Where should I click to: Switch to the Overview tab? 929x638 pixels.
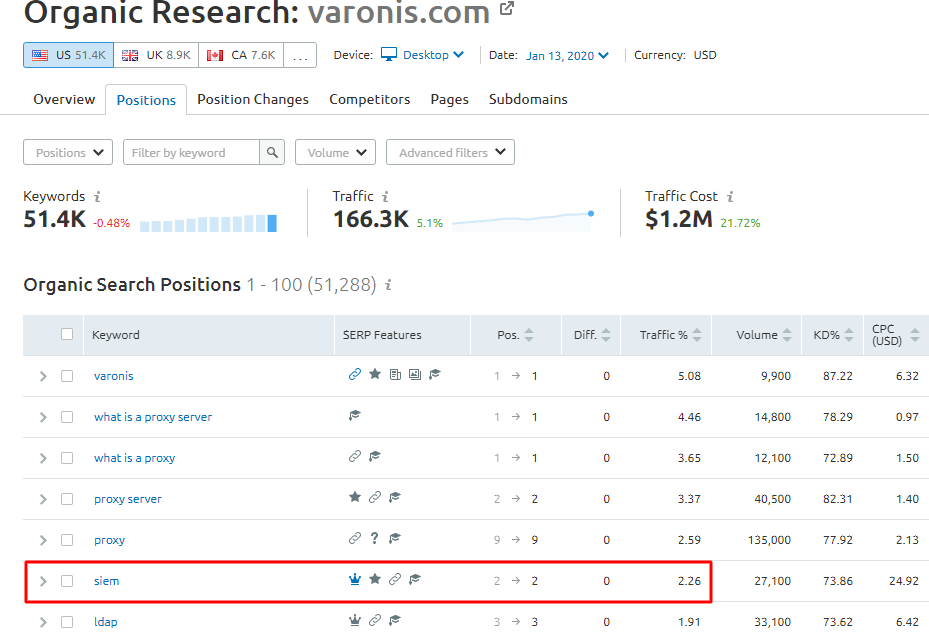click(64, 99)
